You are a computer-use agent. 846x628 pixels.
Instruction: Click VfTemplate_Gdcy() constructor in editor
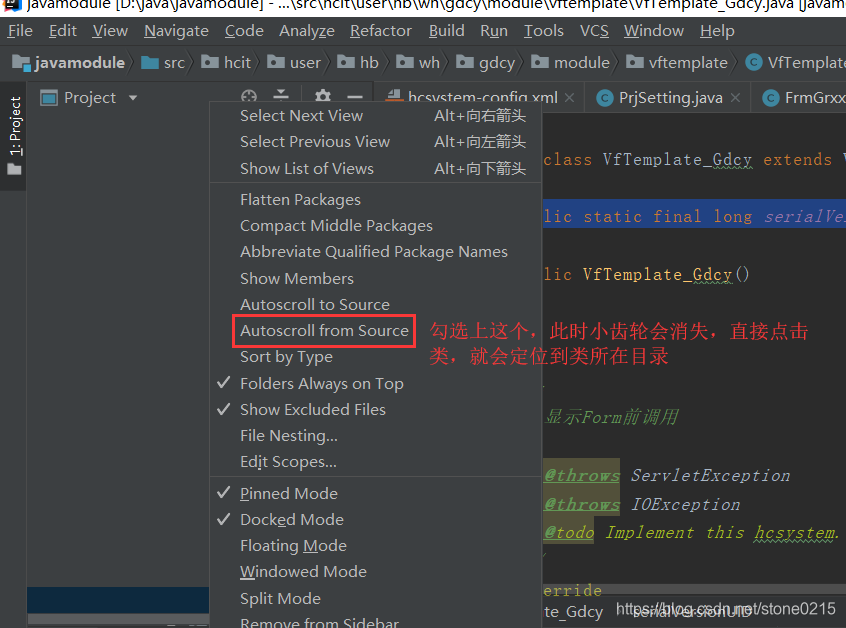point(666,275)
